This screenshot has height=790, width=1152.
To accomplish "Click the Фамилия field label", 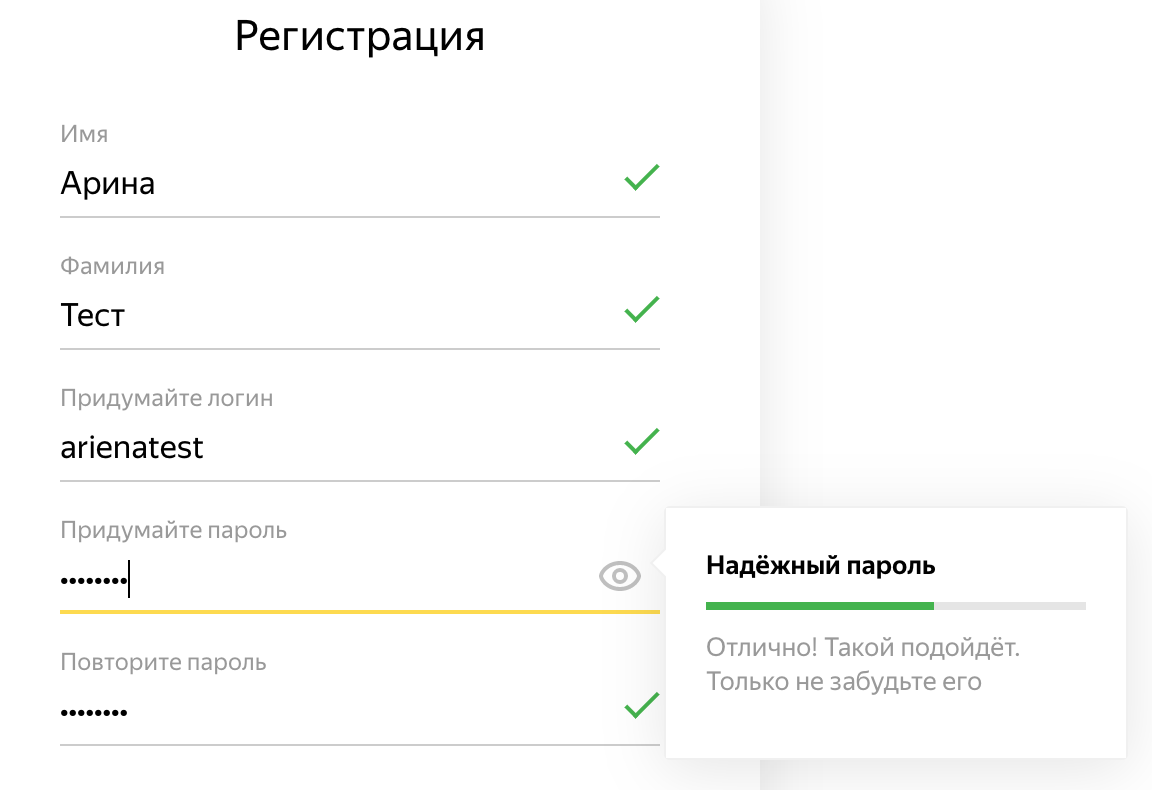I will [x=112, y=266].
